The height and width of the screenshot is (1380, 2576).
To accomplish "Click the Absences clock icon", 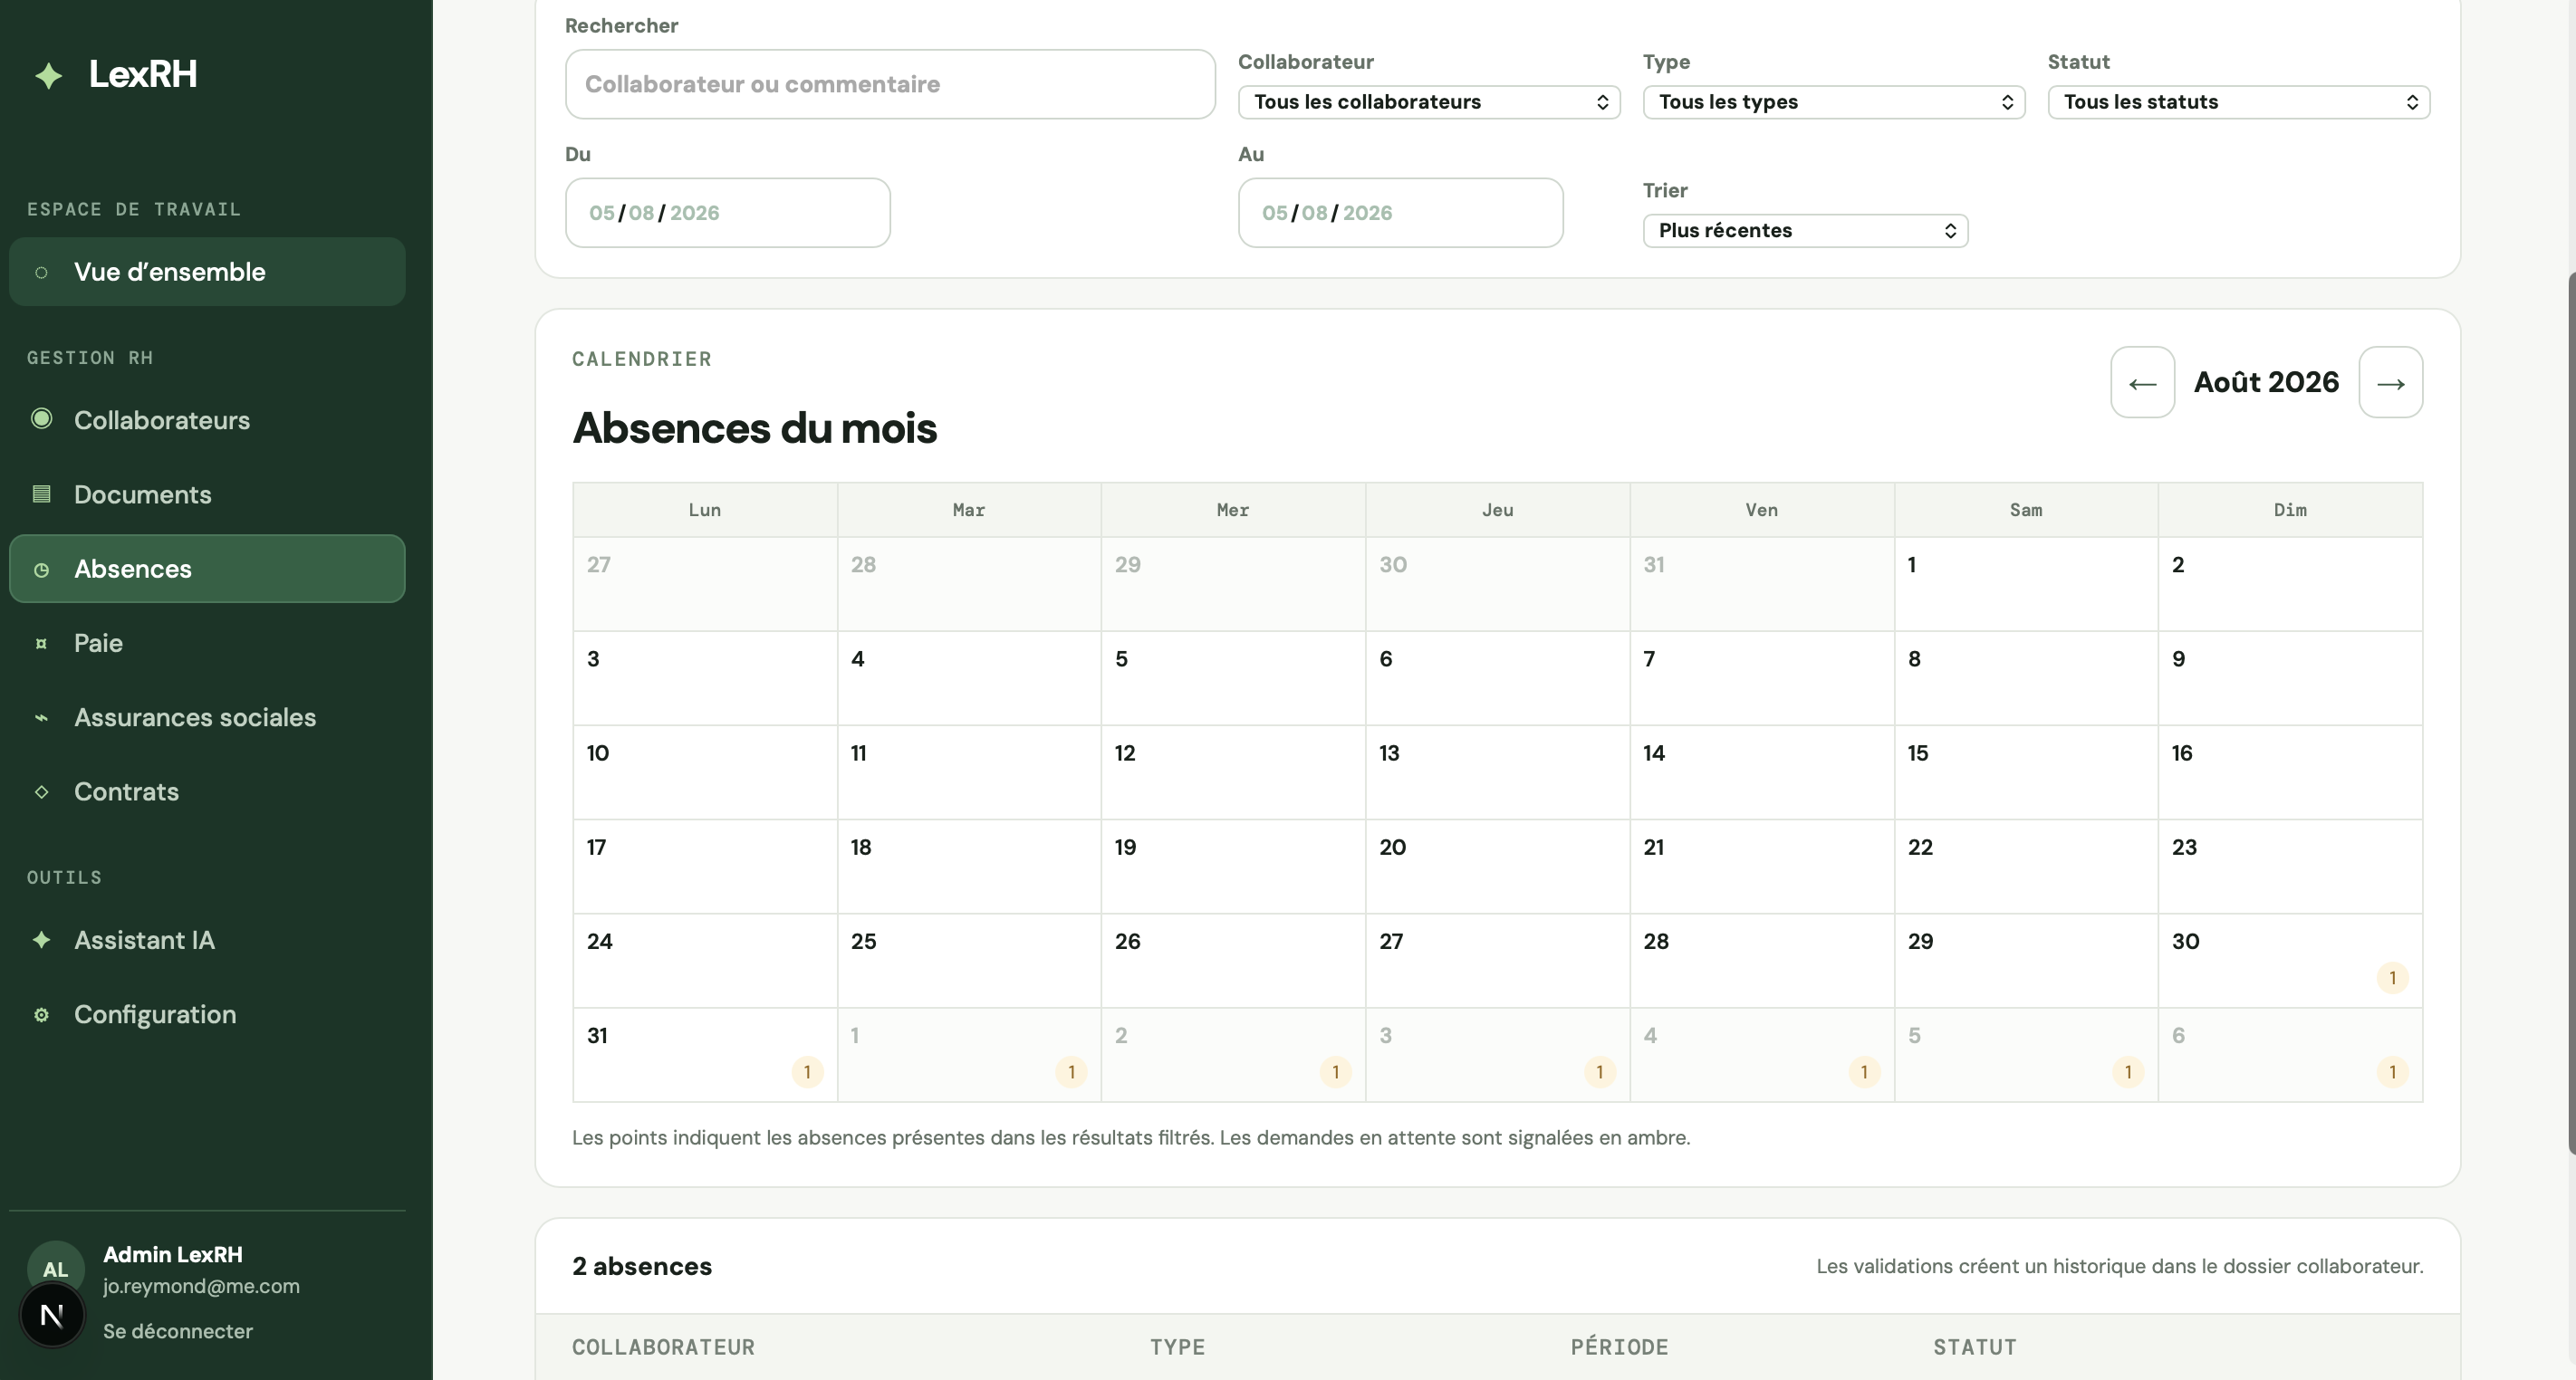I will [x=41, y=569].
